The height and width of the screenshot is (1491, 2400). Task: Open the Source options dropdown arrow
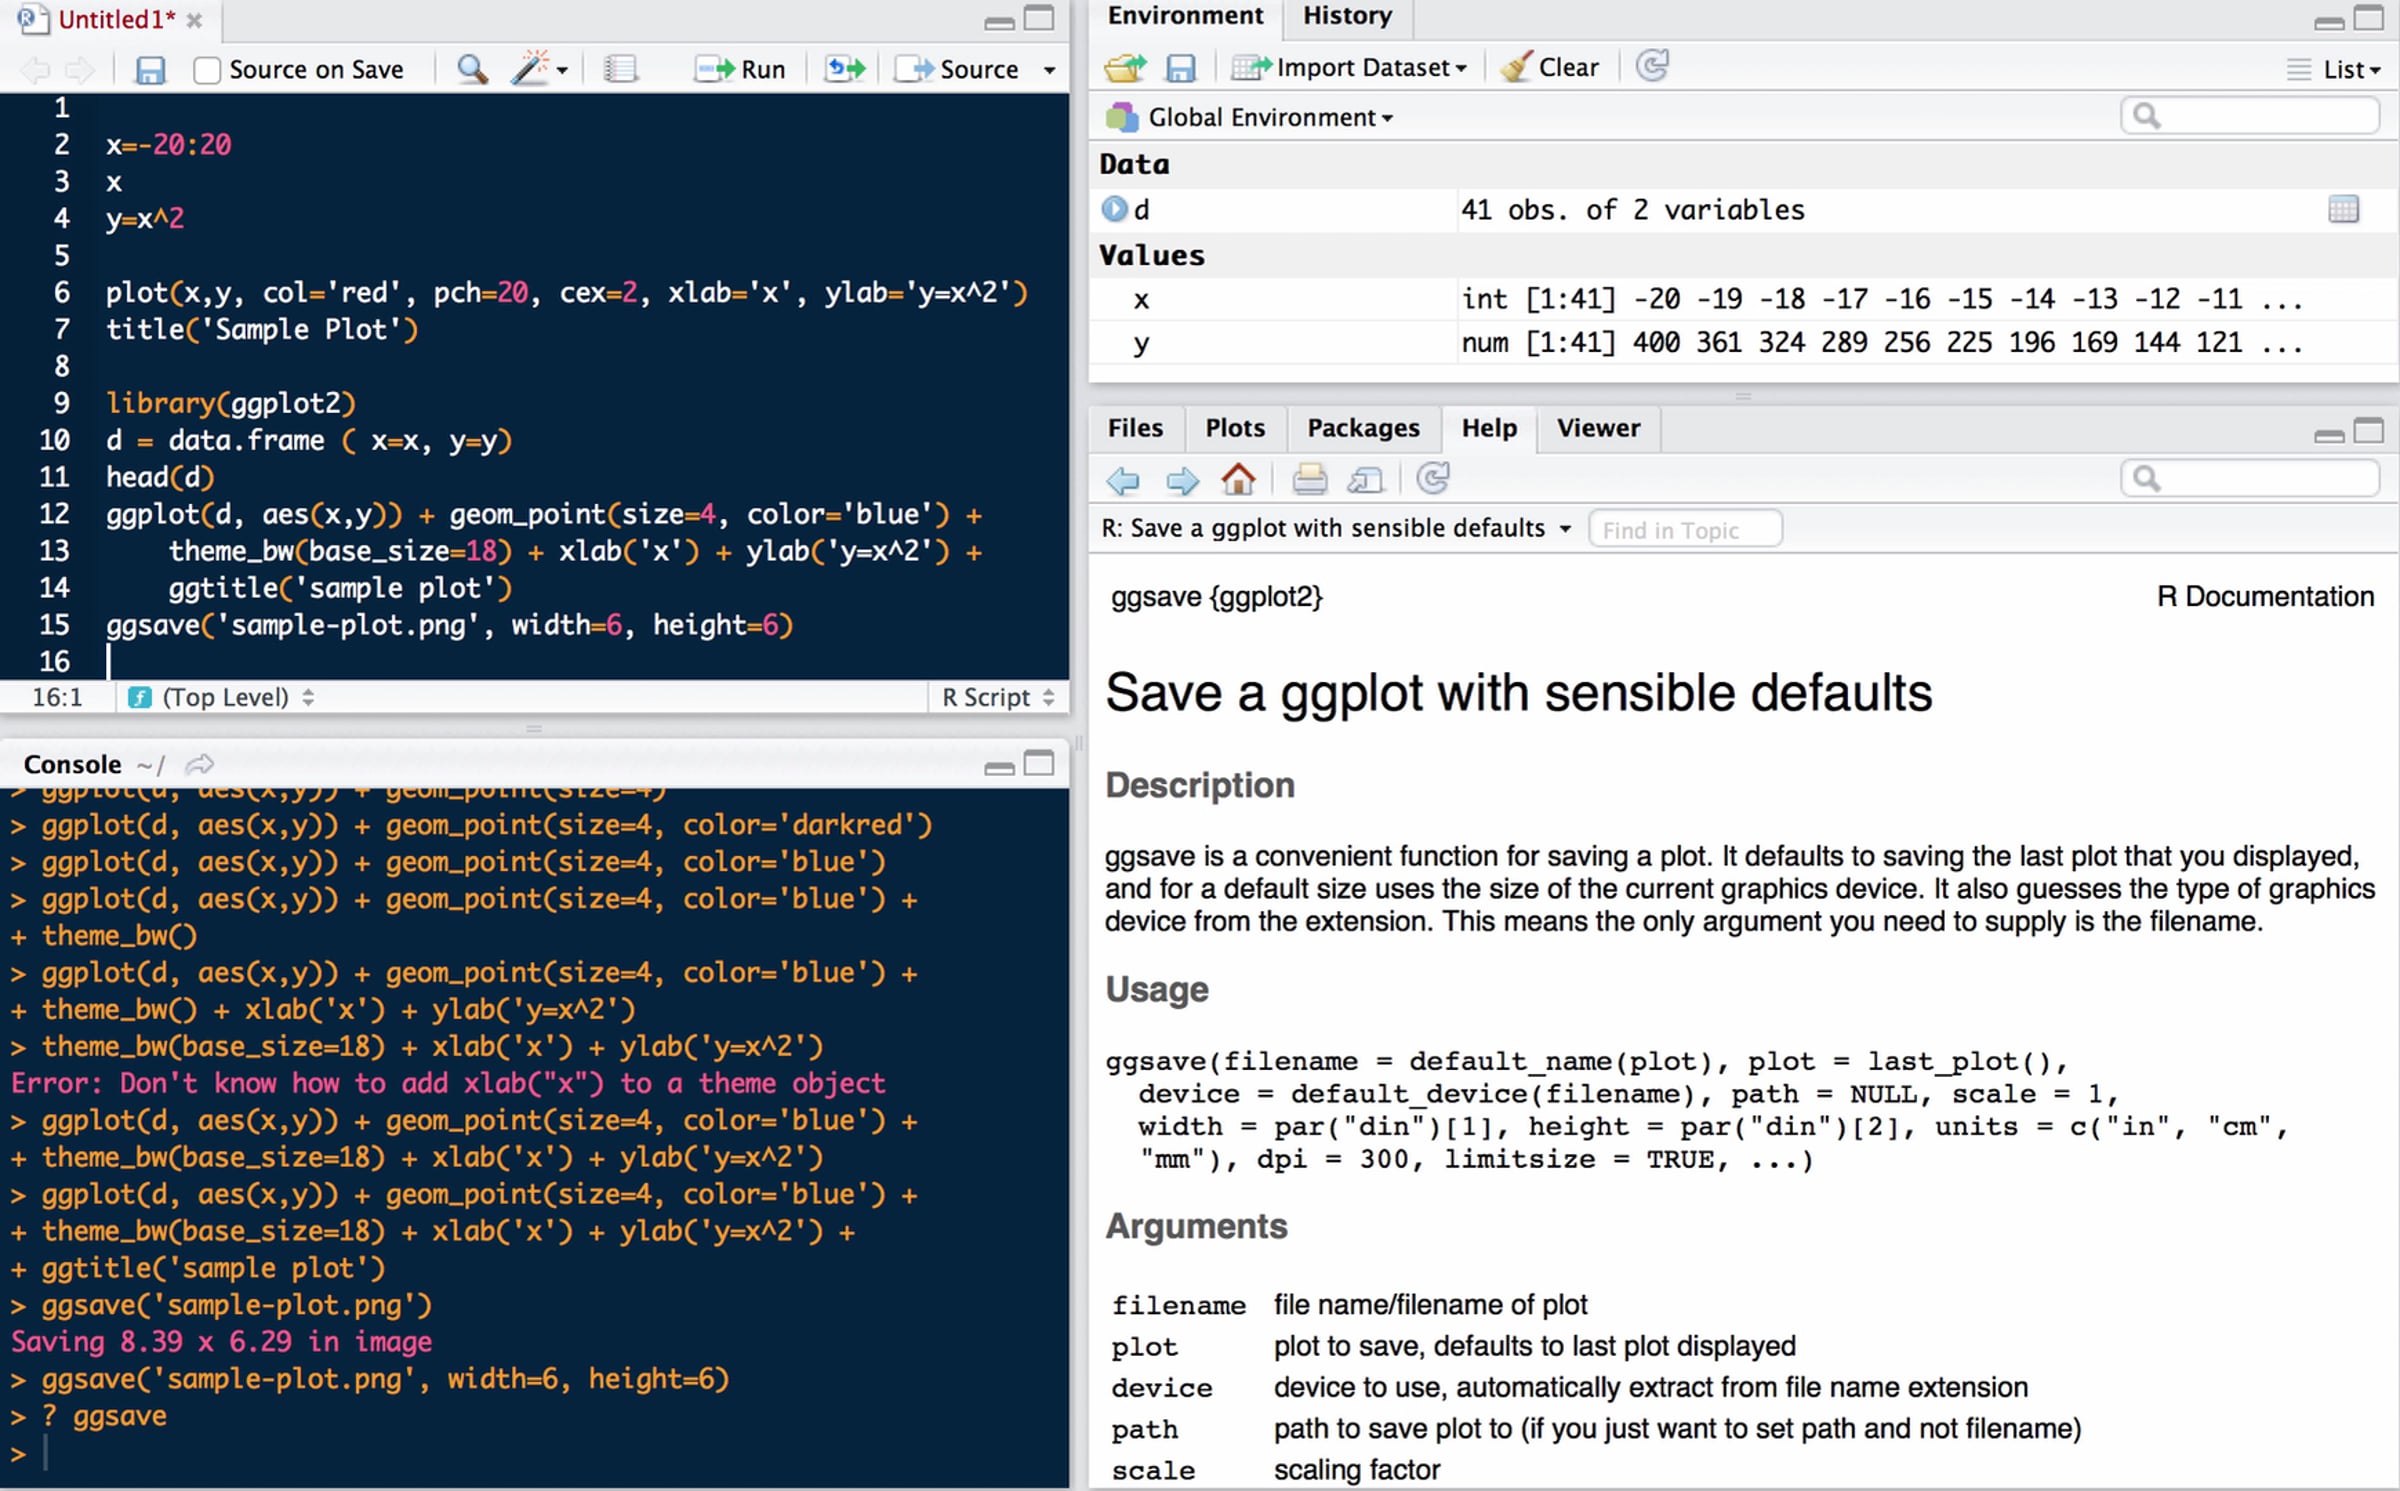pos(1048,71)
